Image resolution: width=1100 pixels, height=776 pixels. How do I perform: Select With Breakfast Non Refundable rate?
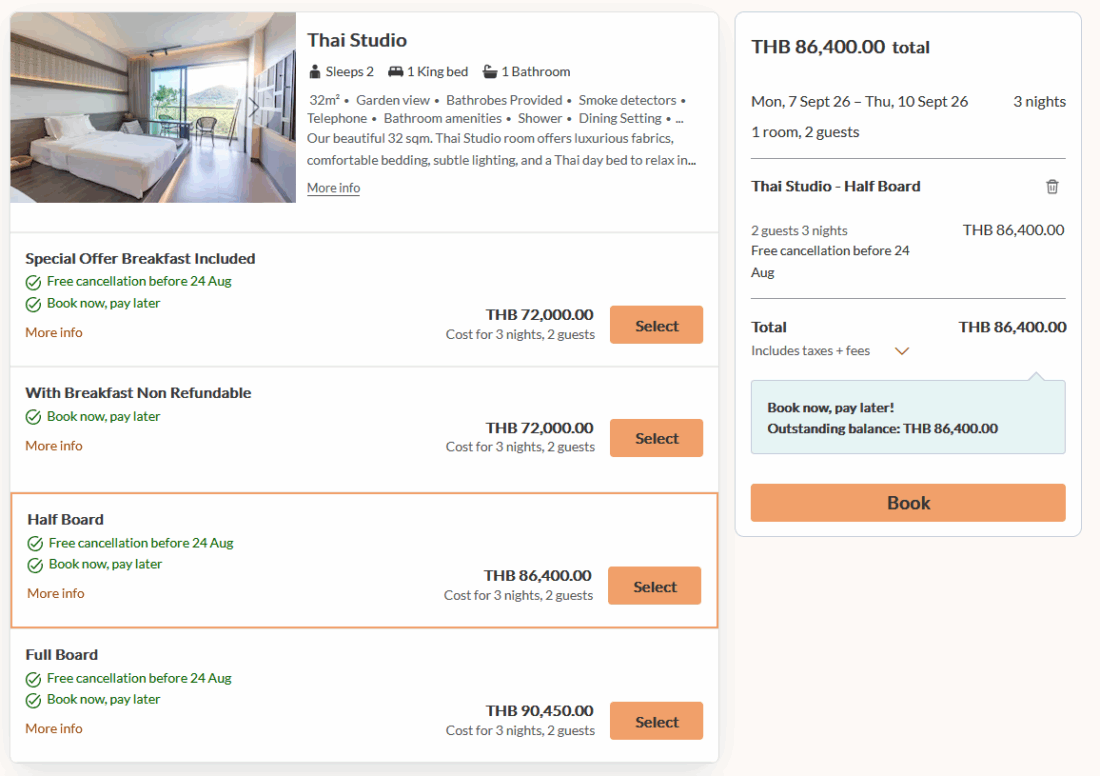(x=656, y=439)
